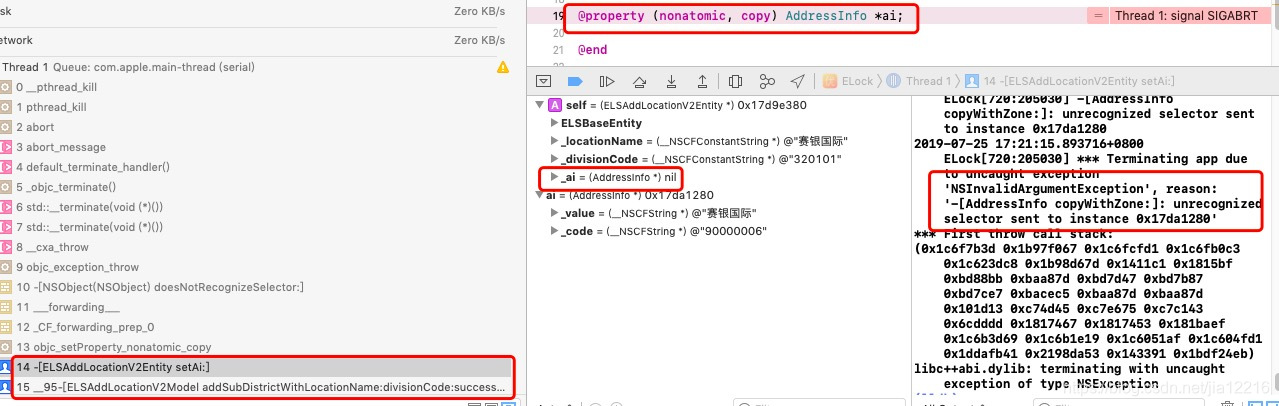Image resolution: width=1279 pixels, height=406 pixels.
Task: Open the Debug View Hierarchy button
Action: (735, 81)
